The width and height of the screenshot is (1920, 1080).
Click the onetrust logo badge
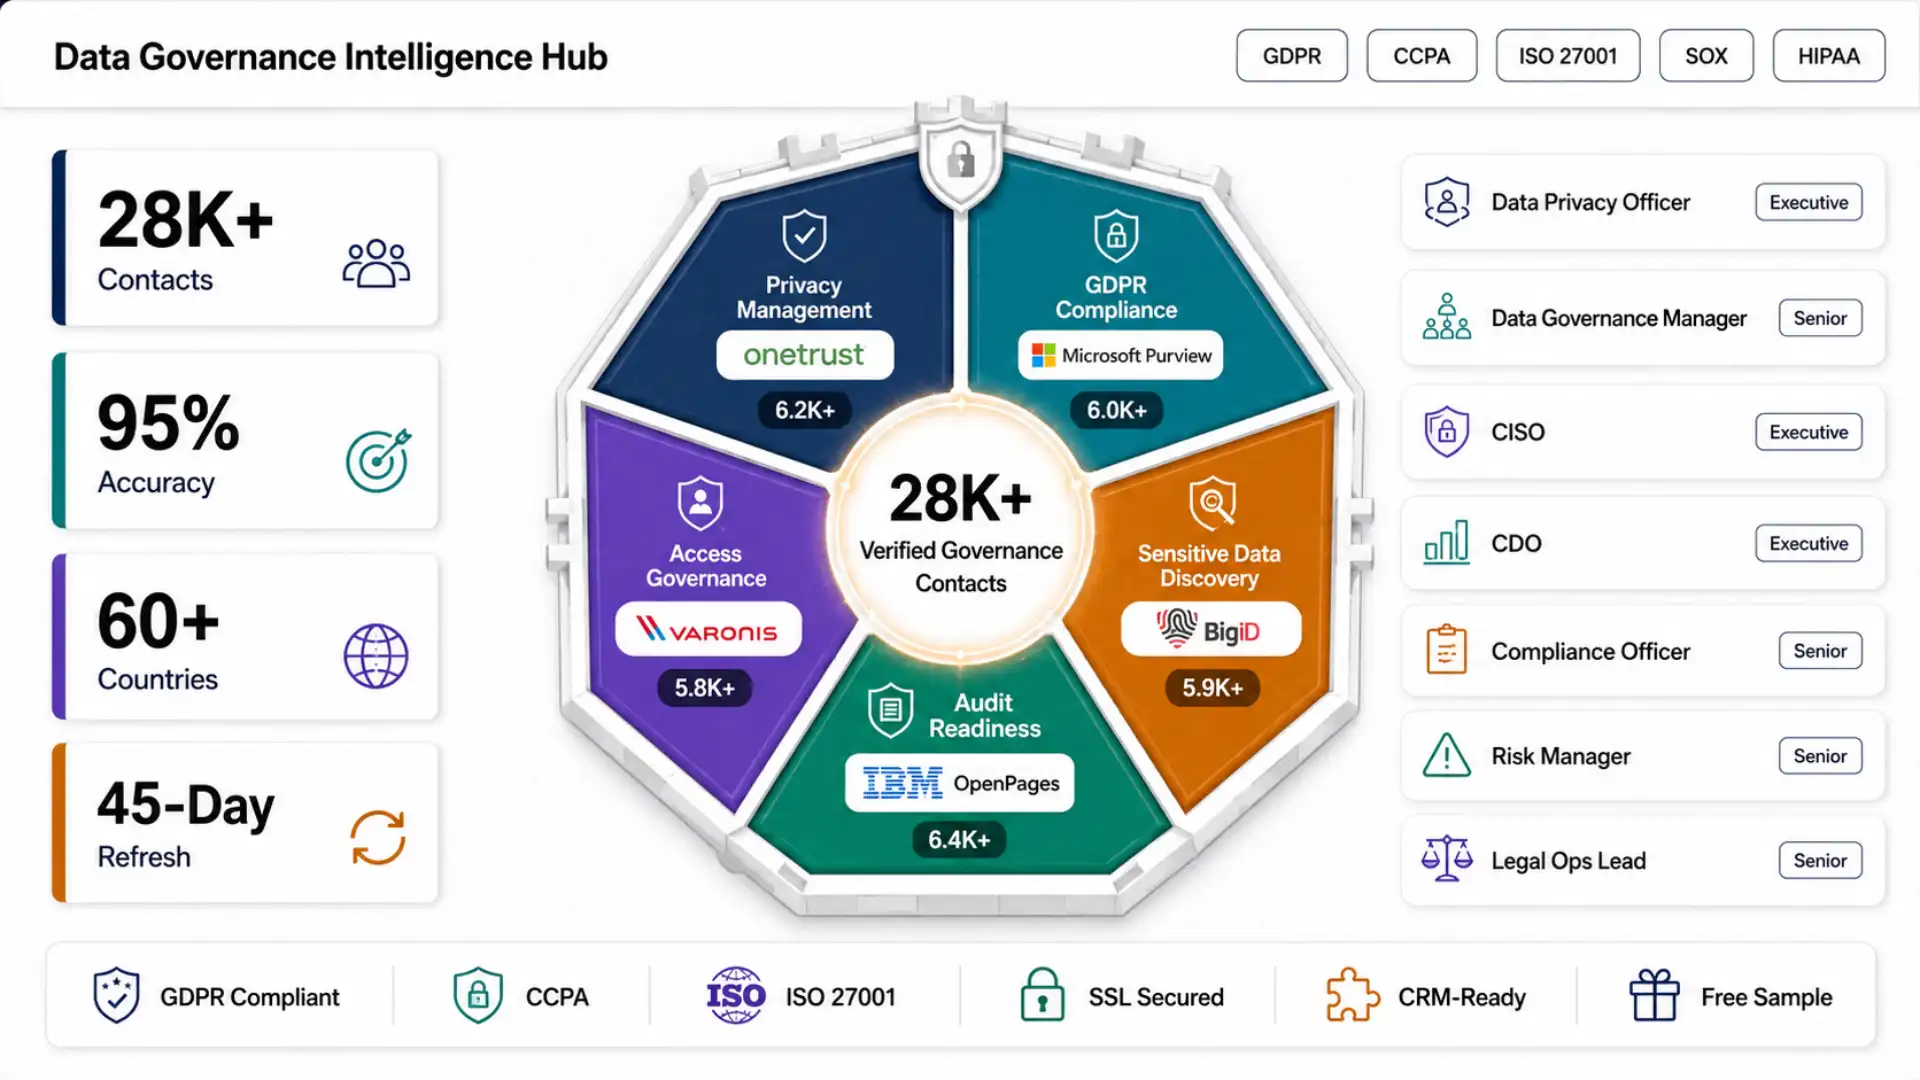coord(804,355)
